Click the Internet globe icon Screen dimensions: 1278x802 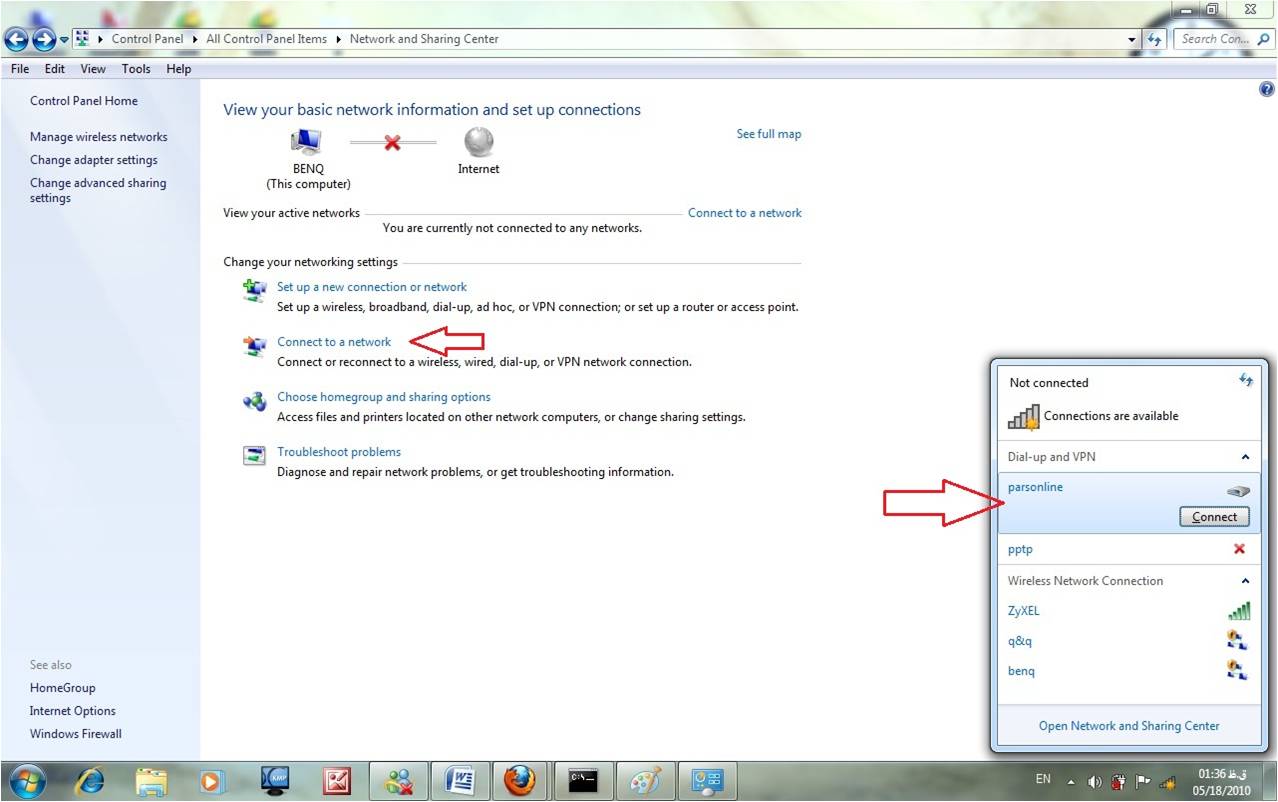coord(479,142)
